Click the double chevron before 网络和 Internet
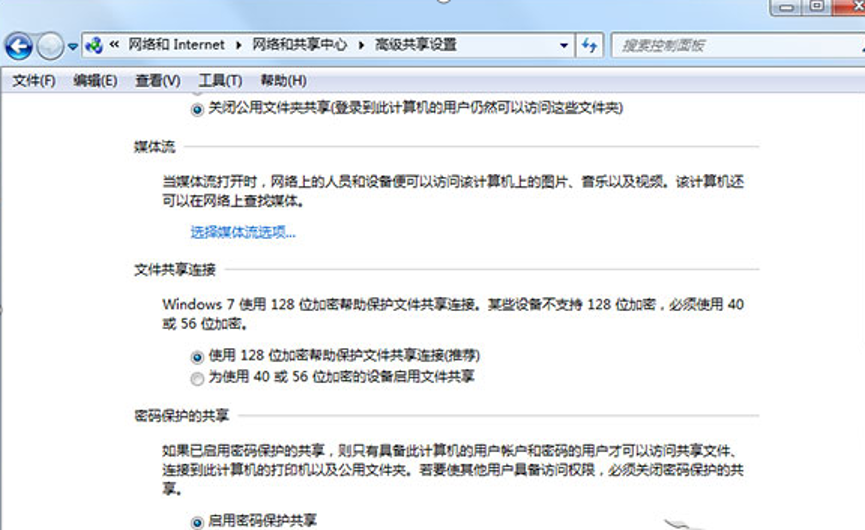The width and height of the screenshot is (865, 530). pos(114,45)
